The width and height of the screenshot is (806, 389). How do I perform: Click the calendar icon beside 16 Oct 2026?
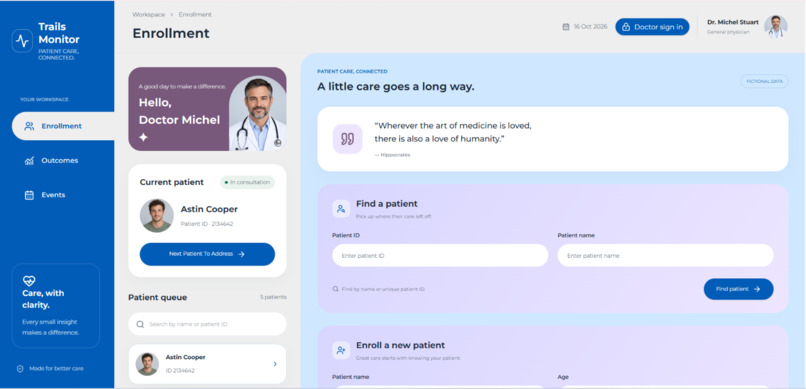click(x=566, y=27)
